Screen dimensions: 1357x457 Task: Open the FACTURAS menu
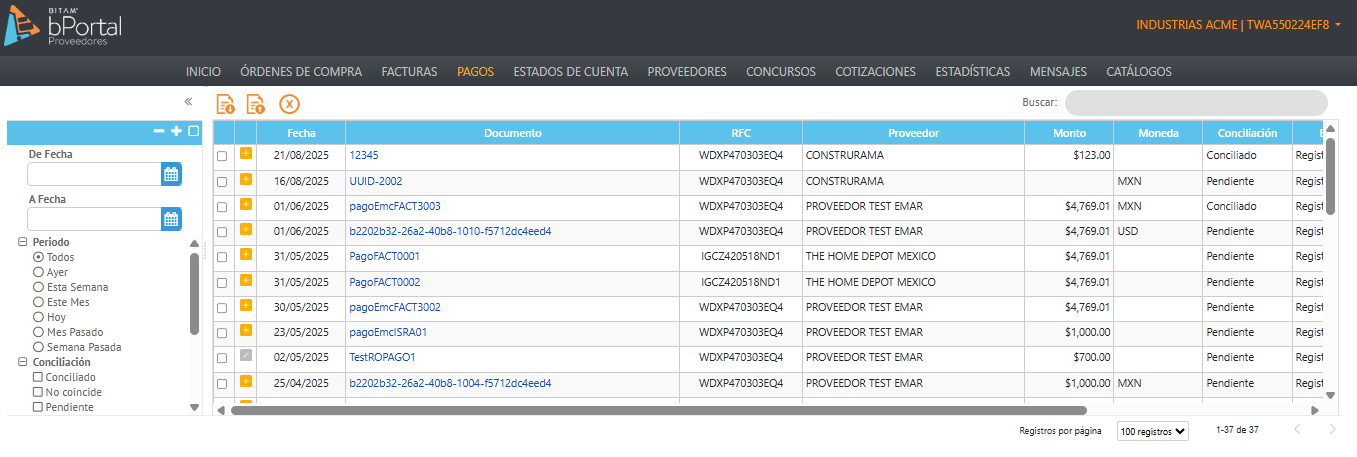(x=409, y=72)
